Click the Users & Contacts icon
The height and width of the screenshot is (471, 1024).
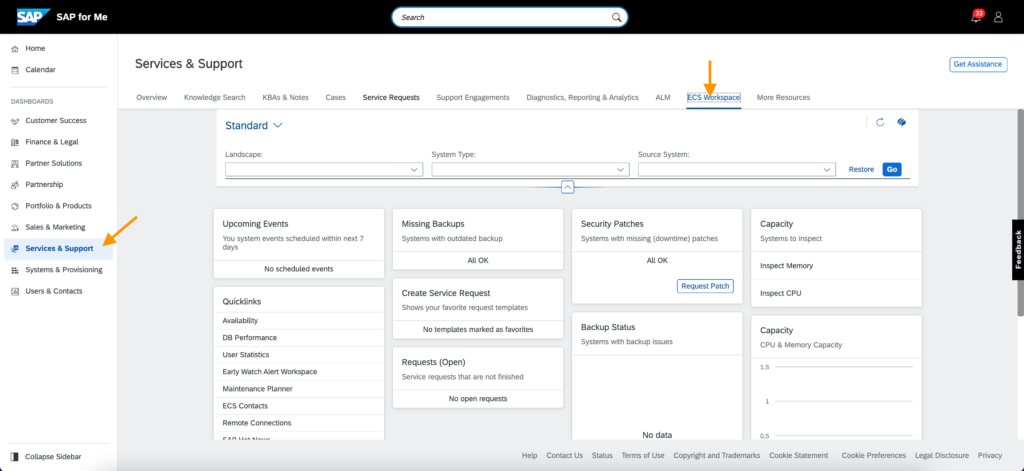click(15, 291)
